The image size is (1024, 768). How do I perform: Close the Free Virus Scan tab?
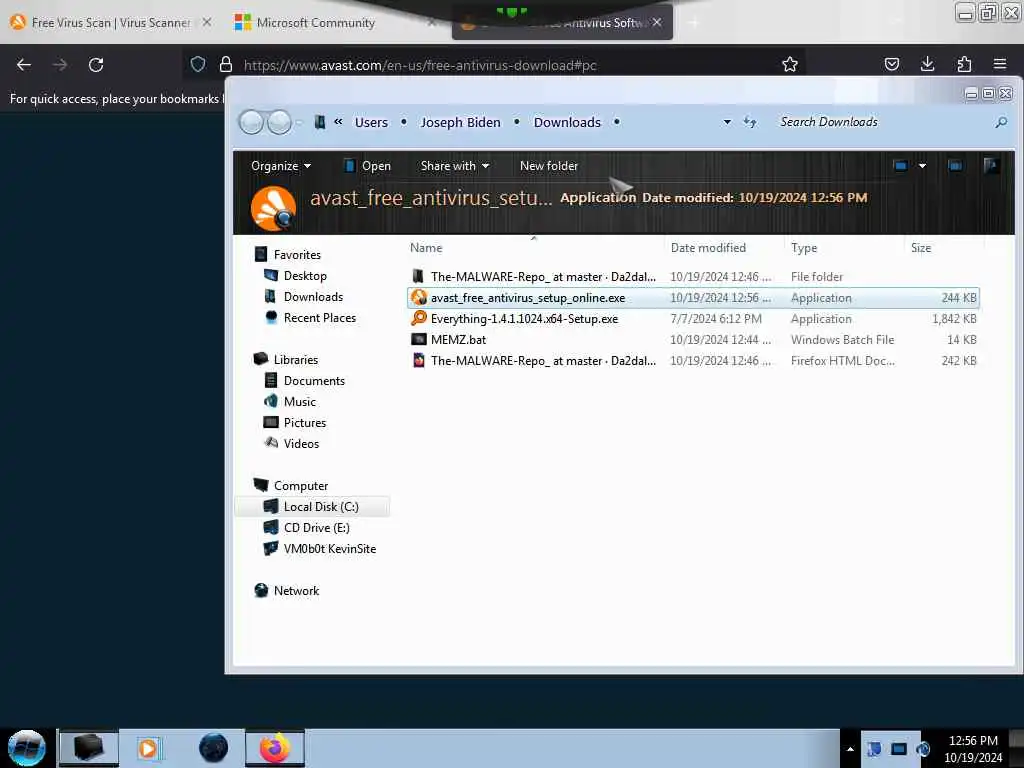(206, 22)
